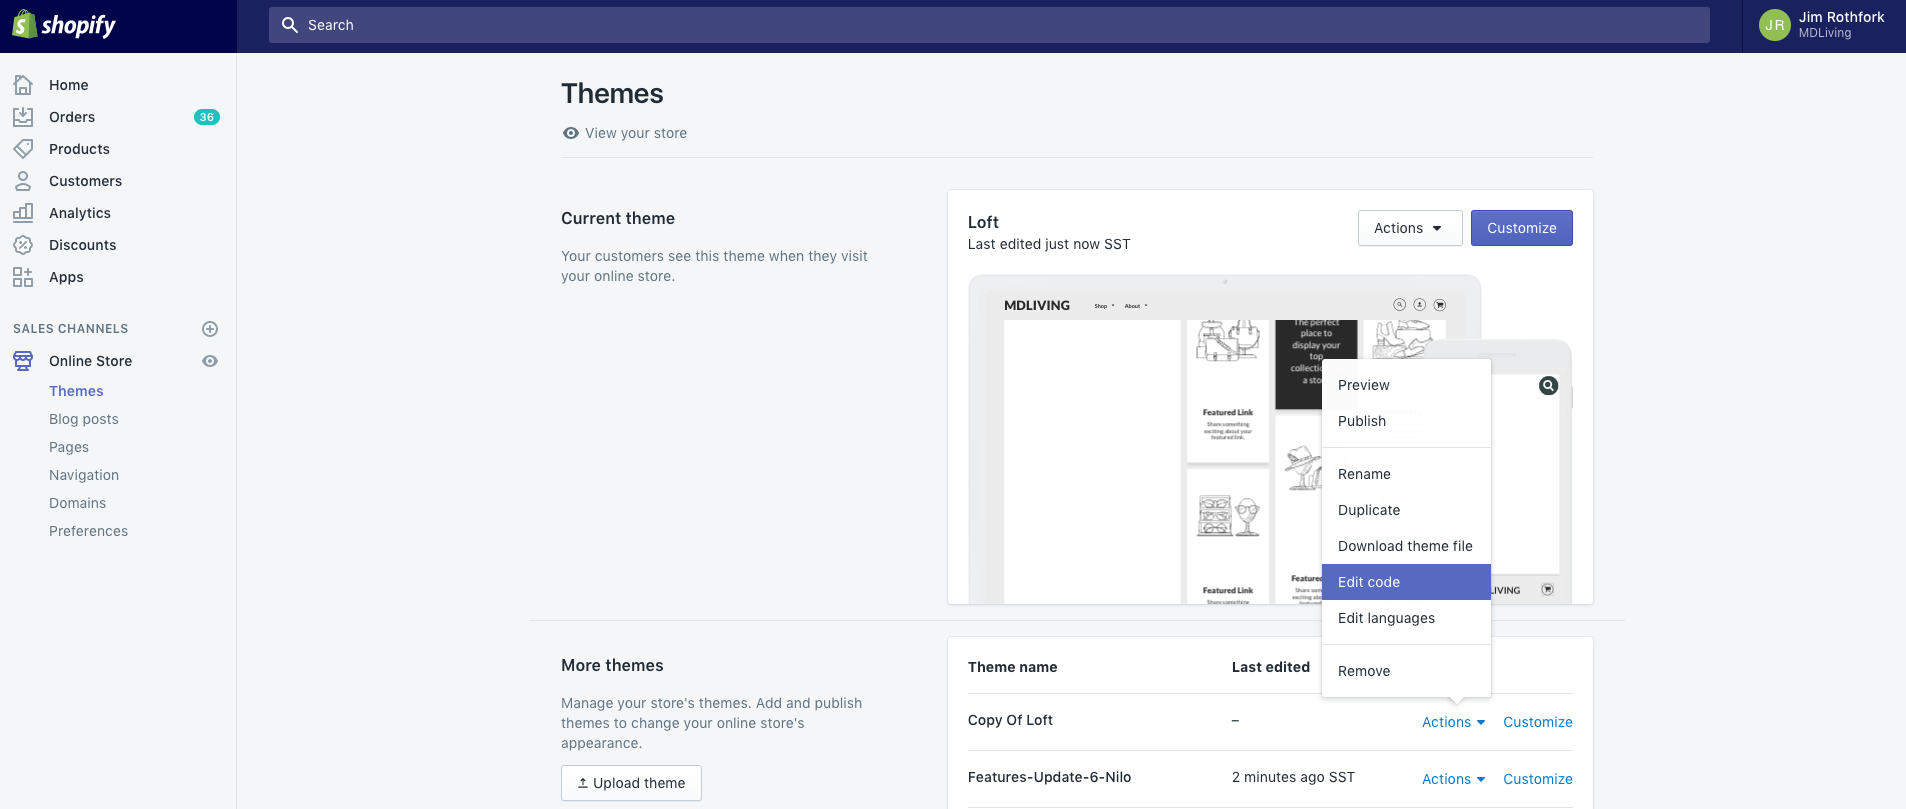Click the Products tag icon

click(x=23, y=149)
